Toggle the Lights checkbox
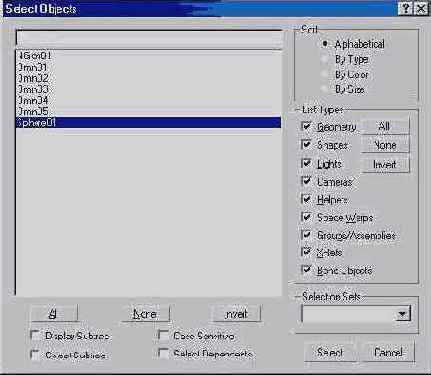431x375 pixels. [306, 163]
